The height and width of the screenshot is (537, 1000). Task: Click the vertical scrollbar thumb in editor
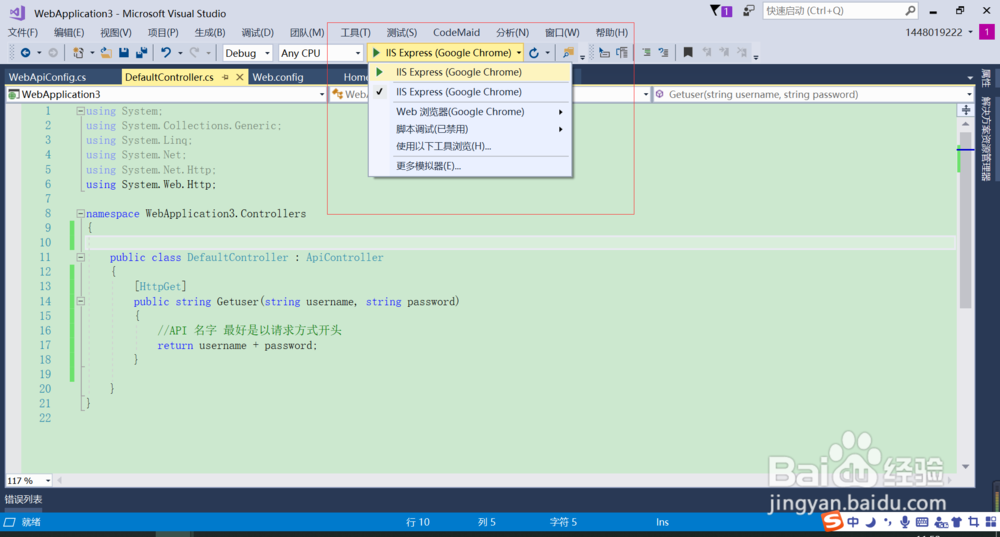pyautogui.click(x=965, y=220)
